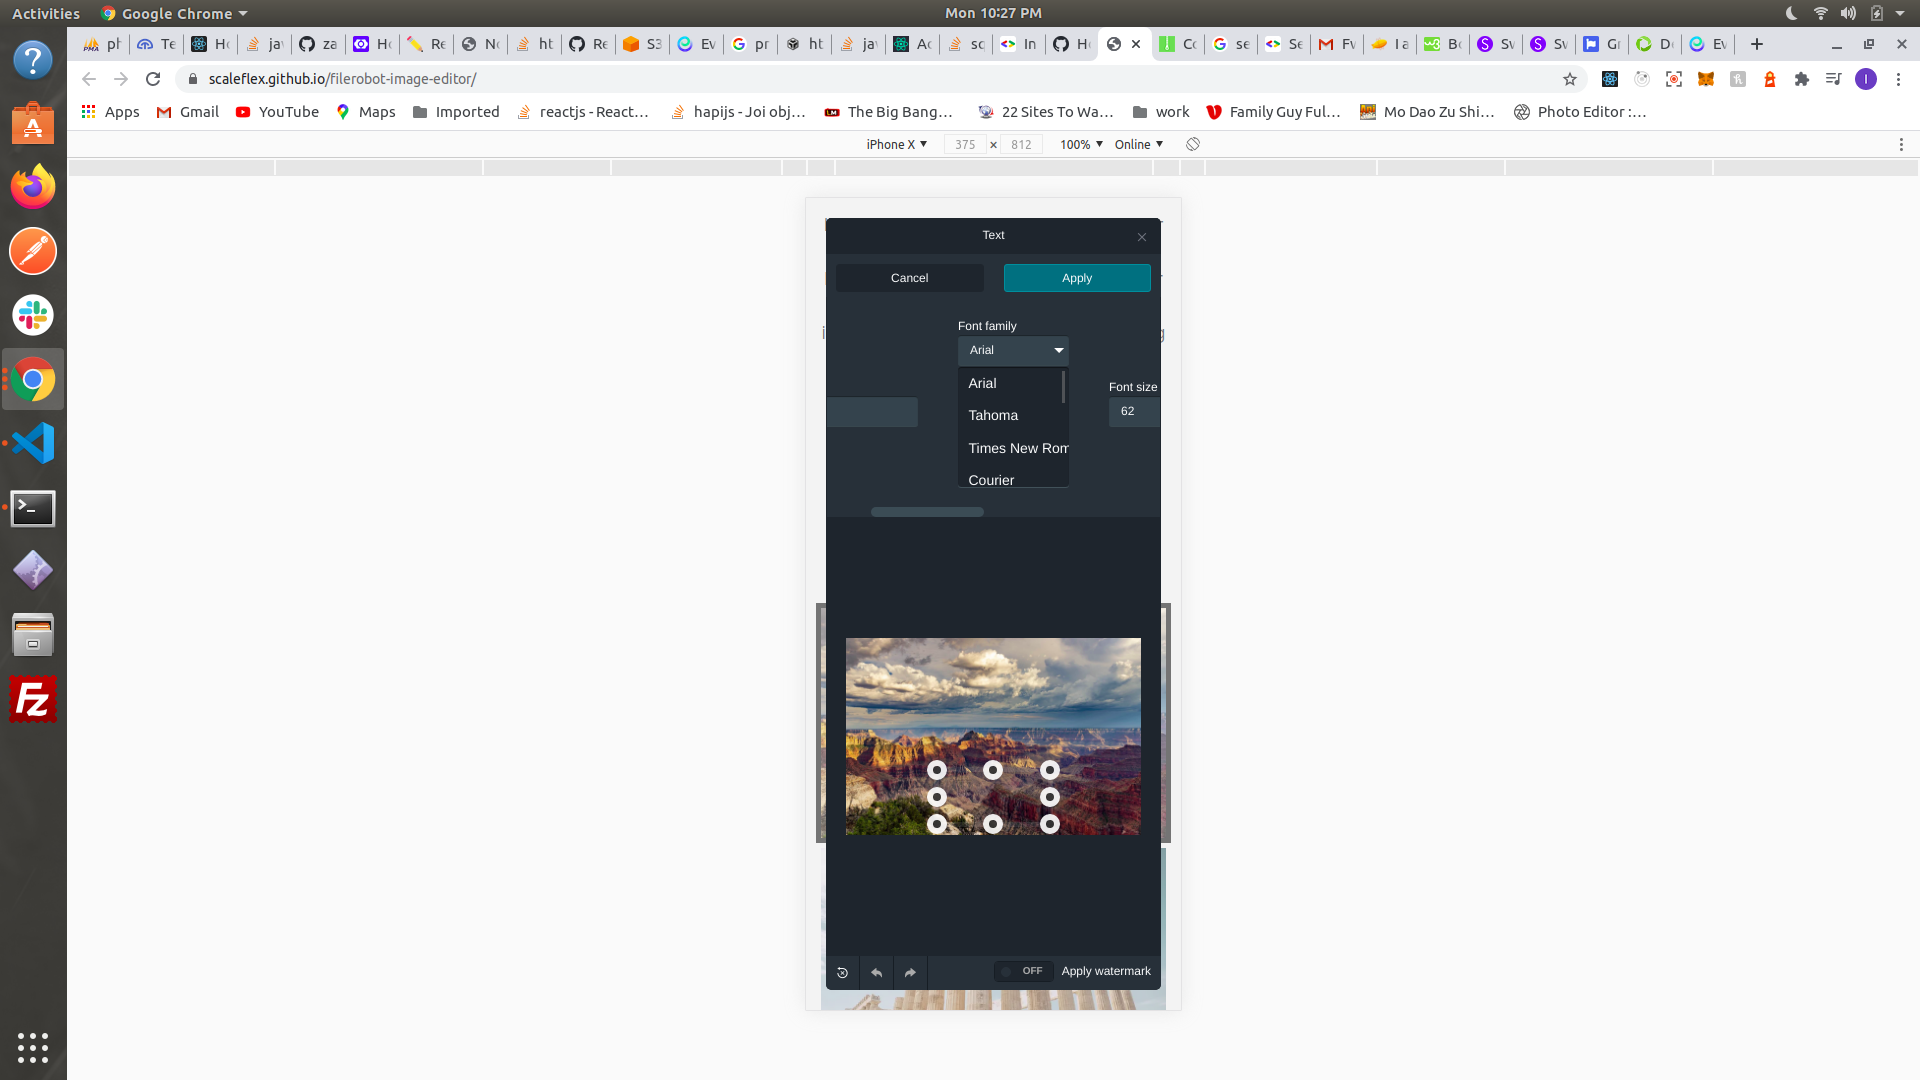The height and width of the screenshot is (1080, 1920).
Task: Select Tahoma from font list
Action: tap(993, 415)
